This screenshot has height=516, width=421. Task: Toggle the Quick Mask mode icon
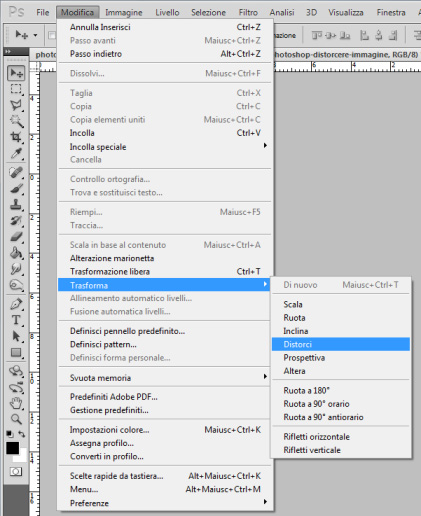click(x=16, y=471)
